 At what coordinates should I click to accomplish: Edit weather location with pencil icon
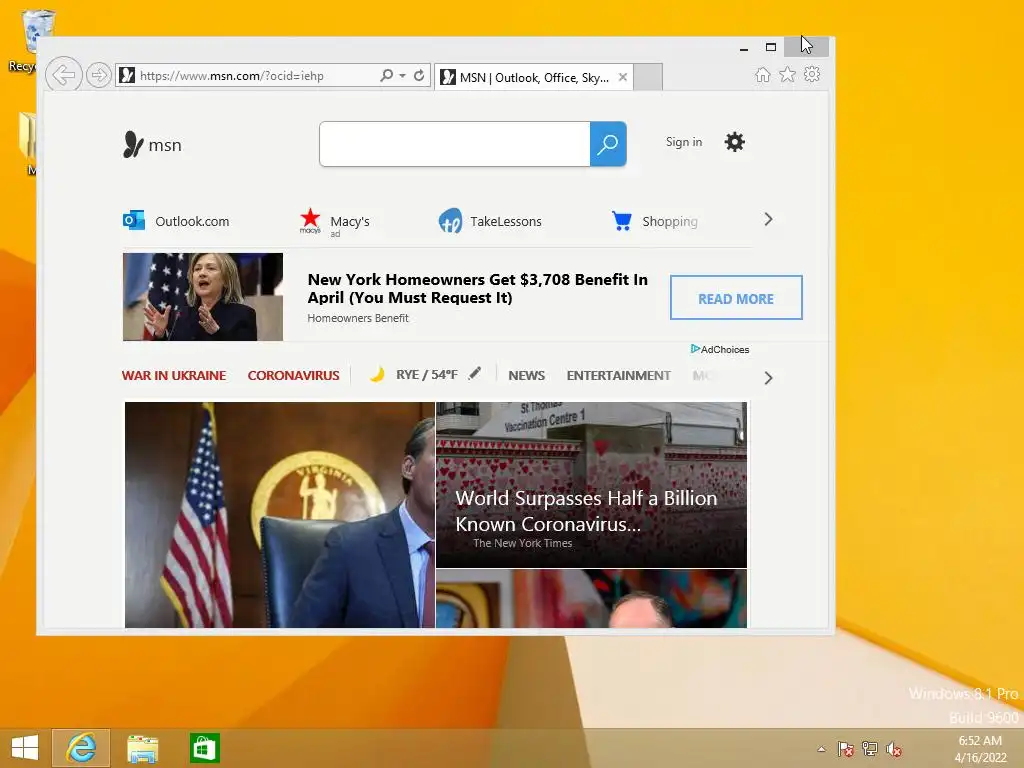[x=475, y=373]
